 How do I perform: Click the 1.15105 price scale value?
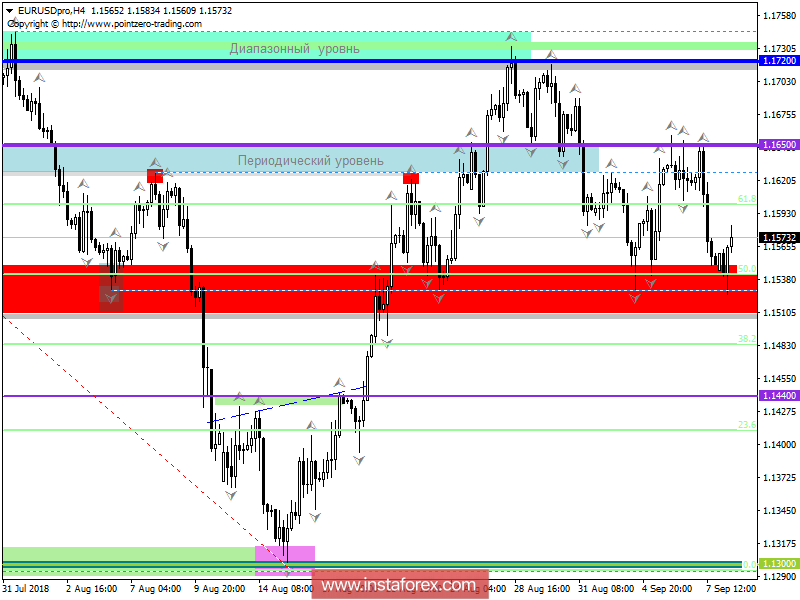[x=779, y=312]
